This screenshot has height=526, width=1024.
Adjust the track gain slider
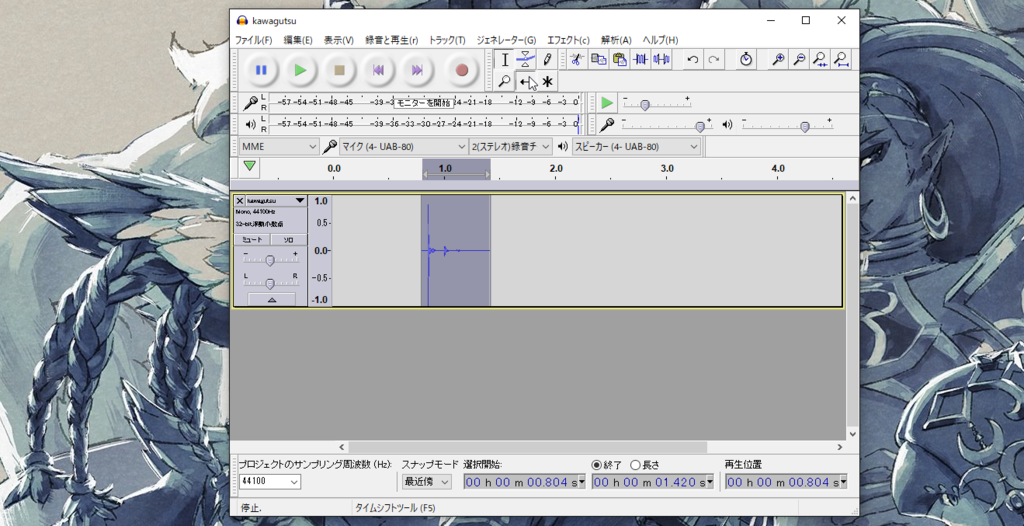point(269,261)
